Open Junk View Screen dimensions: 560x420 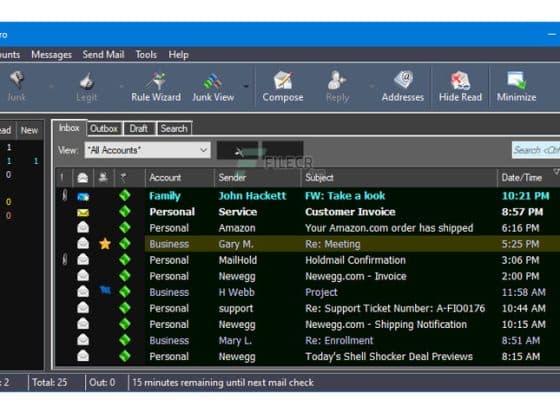(x=213, y=86)
